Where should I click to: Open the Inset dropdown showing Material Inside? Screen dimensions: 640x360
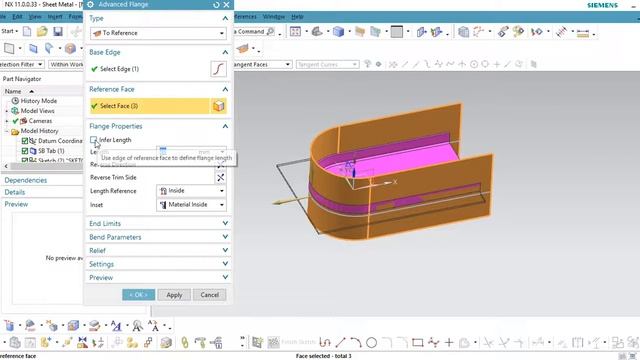[191, 205]
